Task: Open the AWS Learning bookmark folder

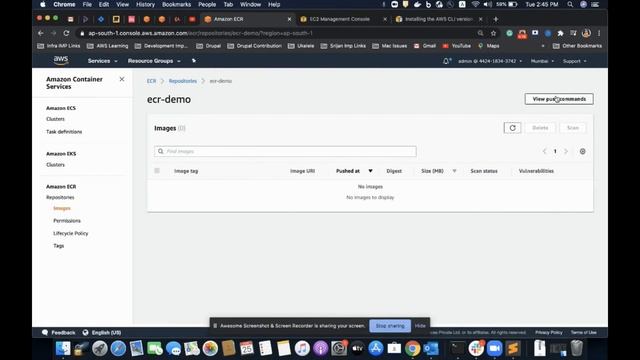Action: tap(107, 46)
